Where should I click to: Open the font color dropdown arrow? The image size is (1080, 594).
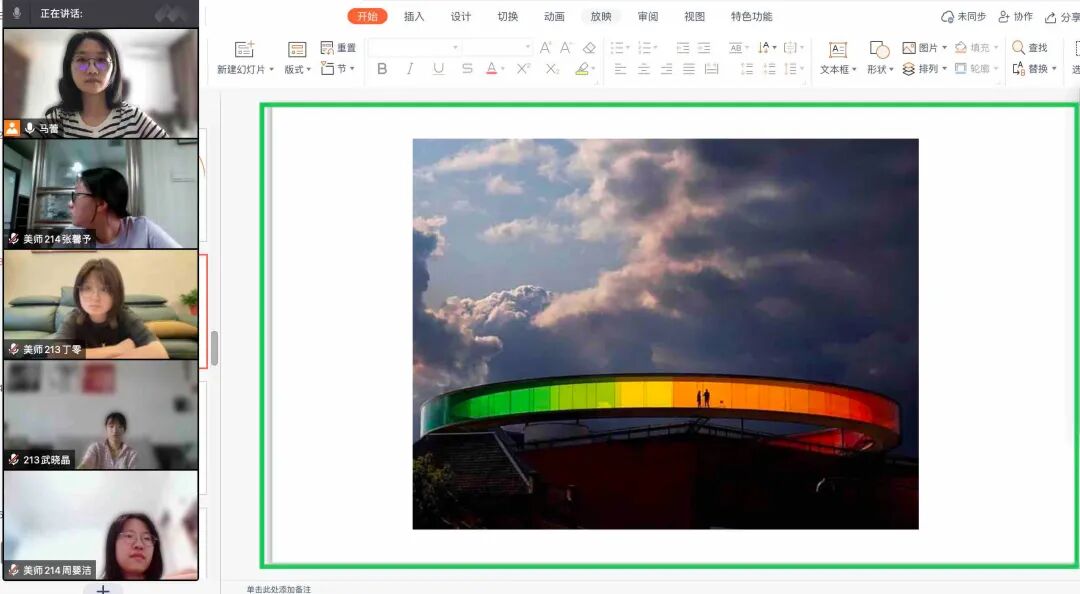tap(505, 68)
